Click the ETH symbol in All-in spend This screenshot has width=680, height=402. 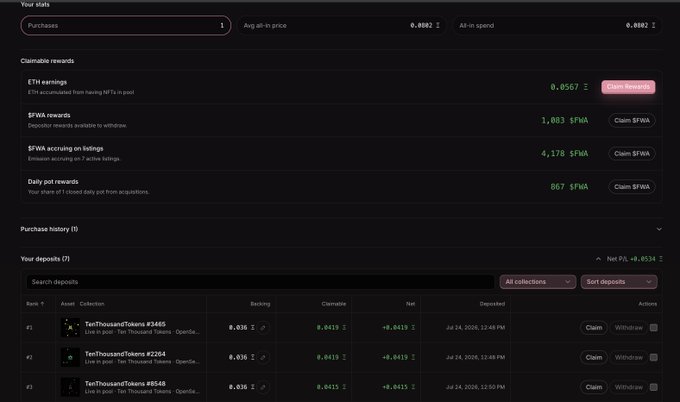653,26
